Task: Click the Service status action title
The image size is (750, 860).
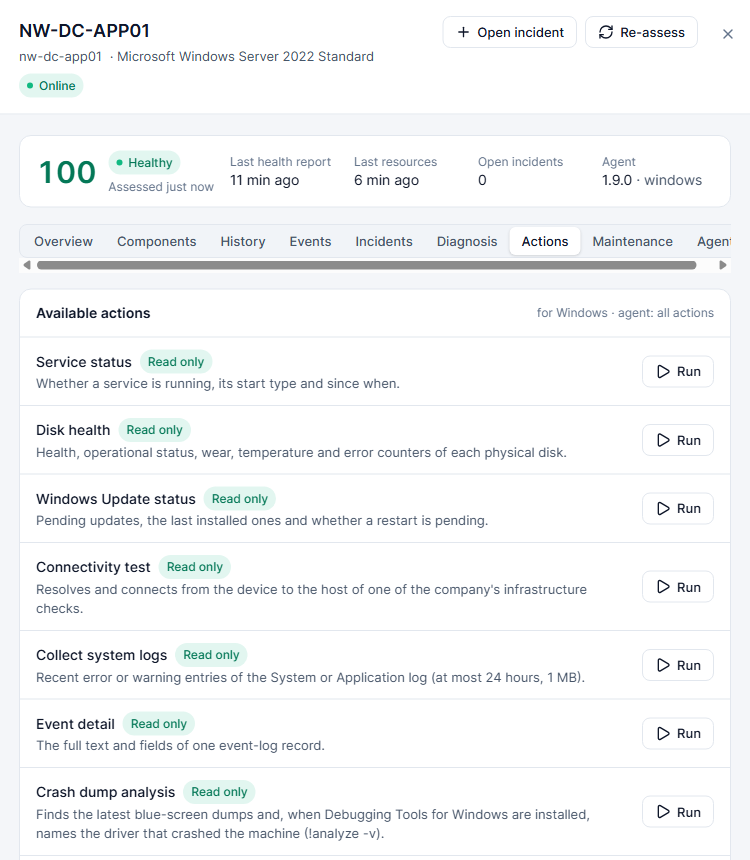Action: click(x=84, y=362)
